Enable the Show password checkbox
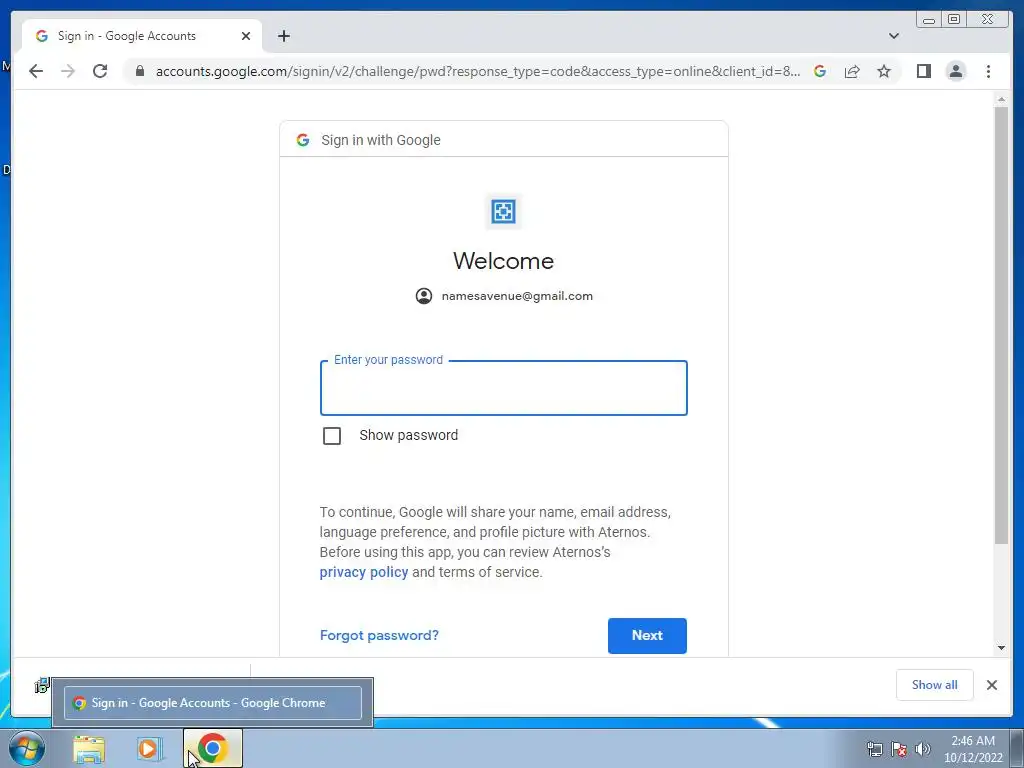 point(332,436)
